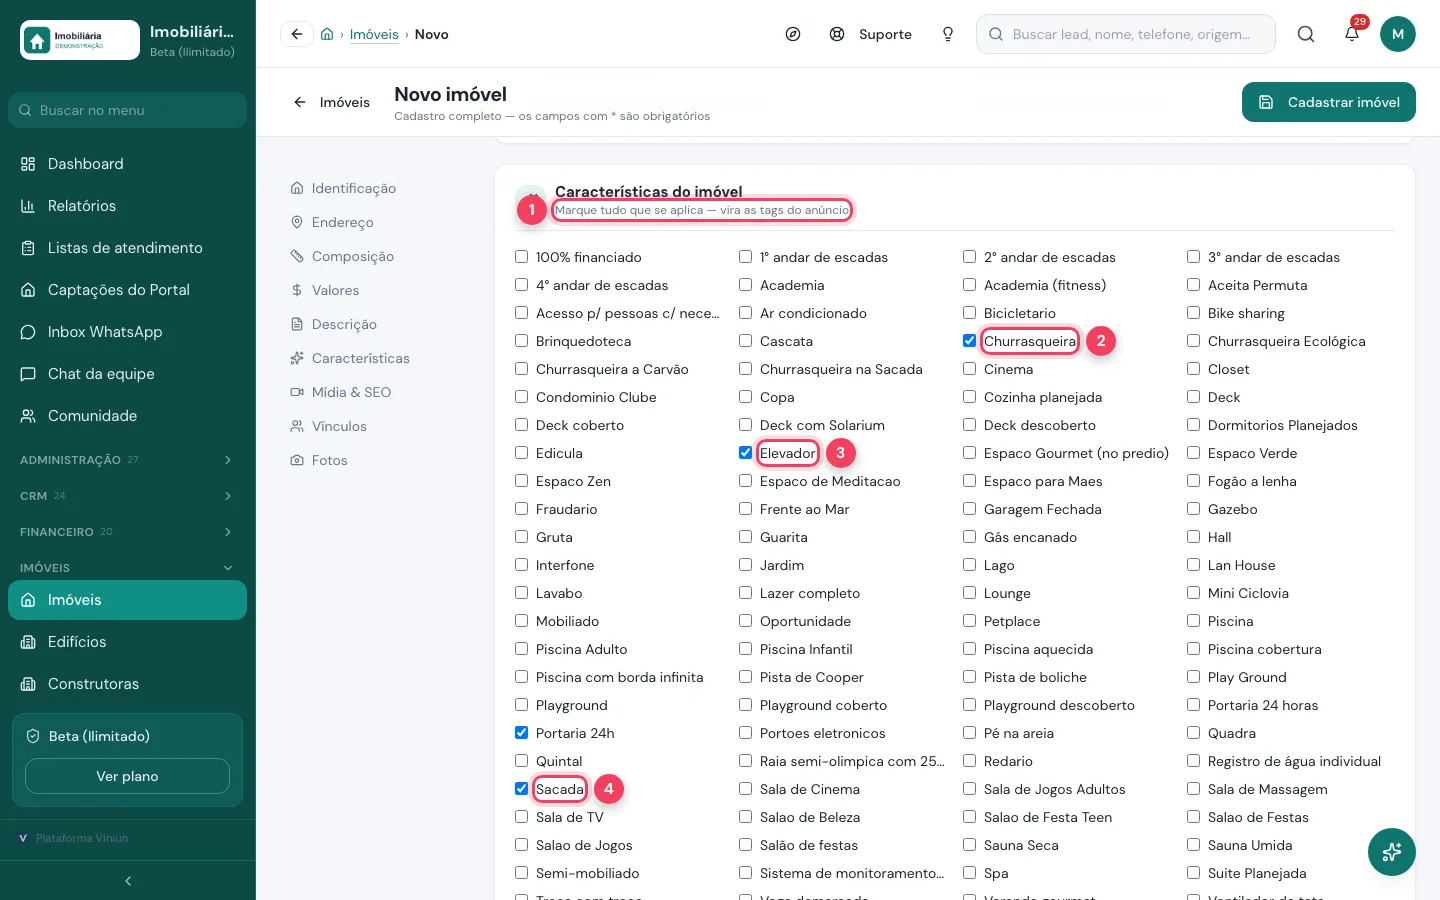Check the Academia checkbox
The width and height of the screenshot is (1440, 900).
point(745,285)
